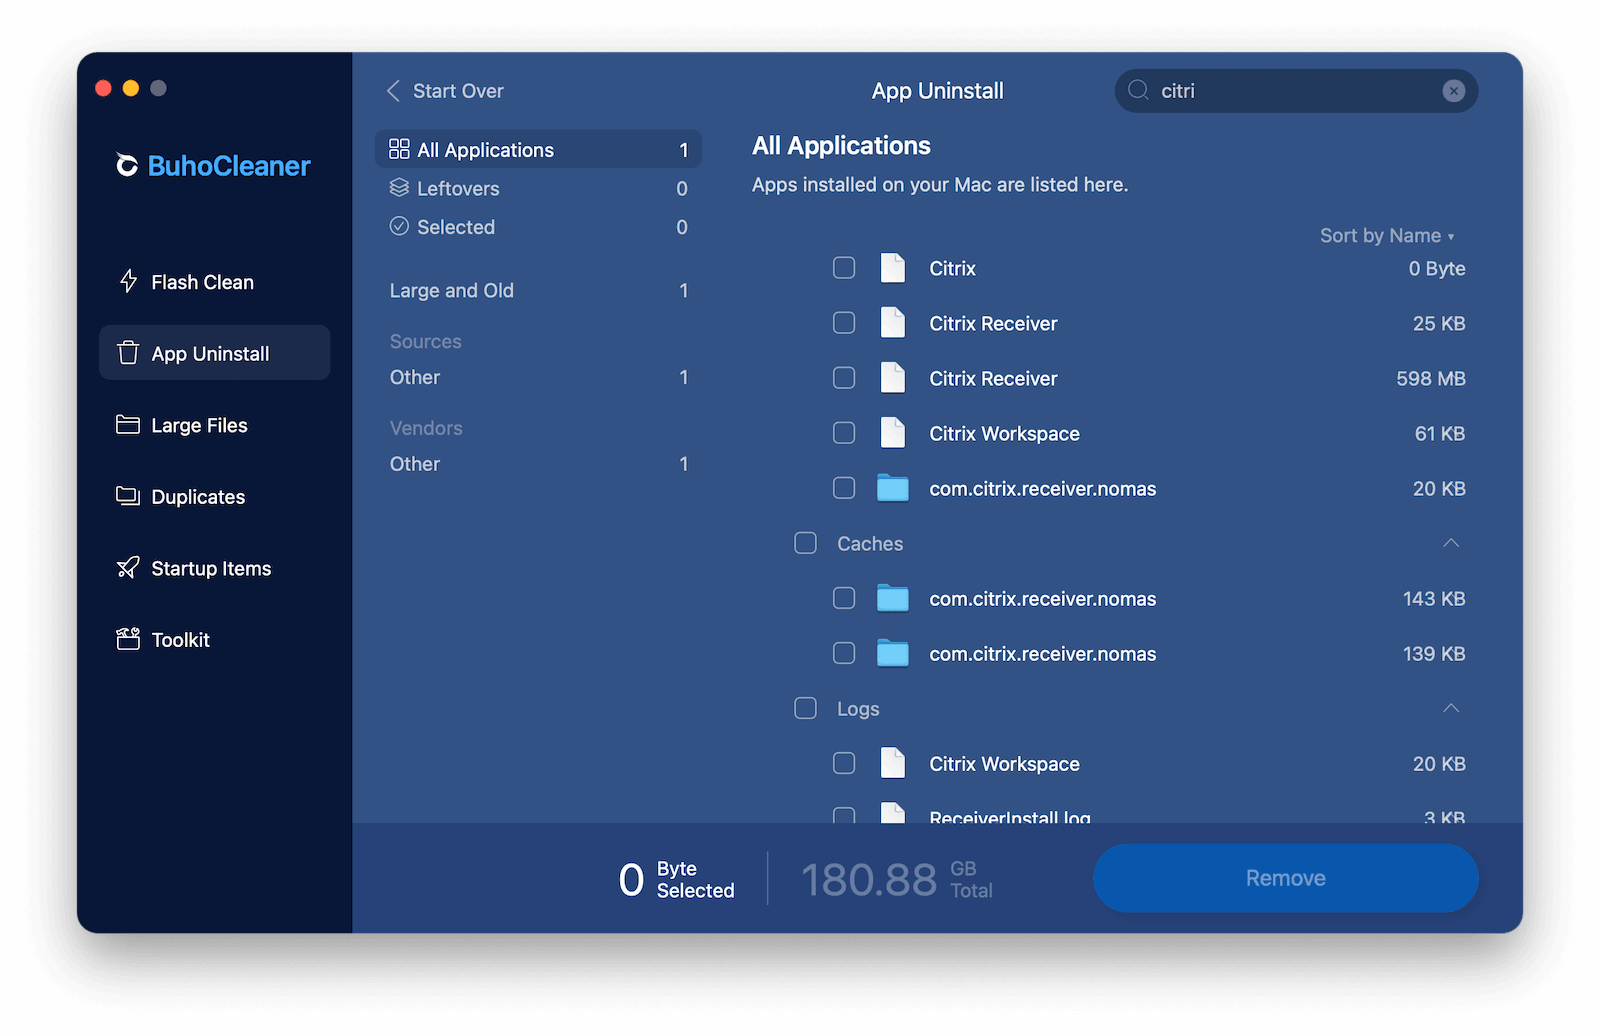The width and height of the screenshot is (1600, 1035).
Task: Collapse the Logs section chevron
Action: pos(1450,708)
